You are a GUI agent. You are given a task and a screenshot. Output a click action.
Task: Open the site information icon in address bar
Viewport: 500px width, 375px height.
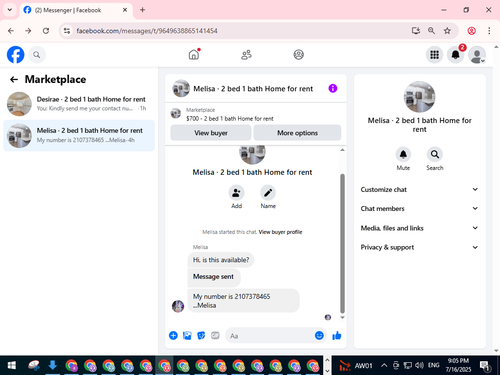click(x=67, y=31)
